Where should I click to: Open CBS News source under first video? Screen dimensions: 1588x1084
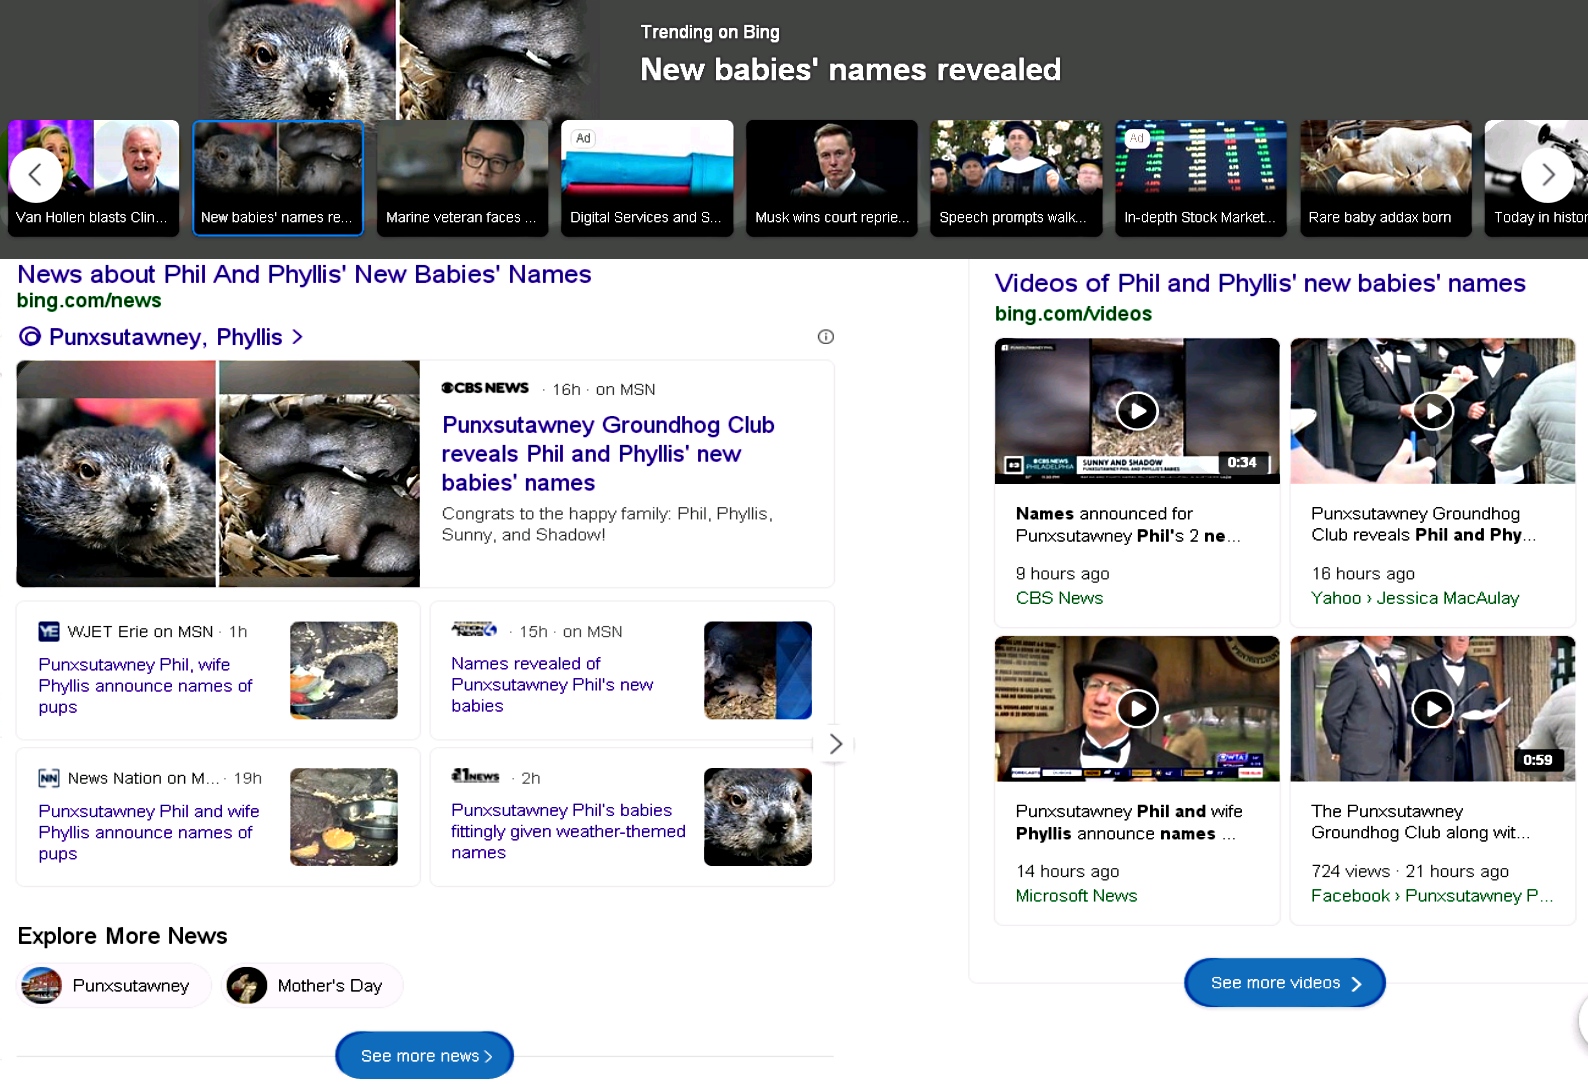(1059, 598)
